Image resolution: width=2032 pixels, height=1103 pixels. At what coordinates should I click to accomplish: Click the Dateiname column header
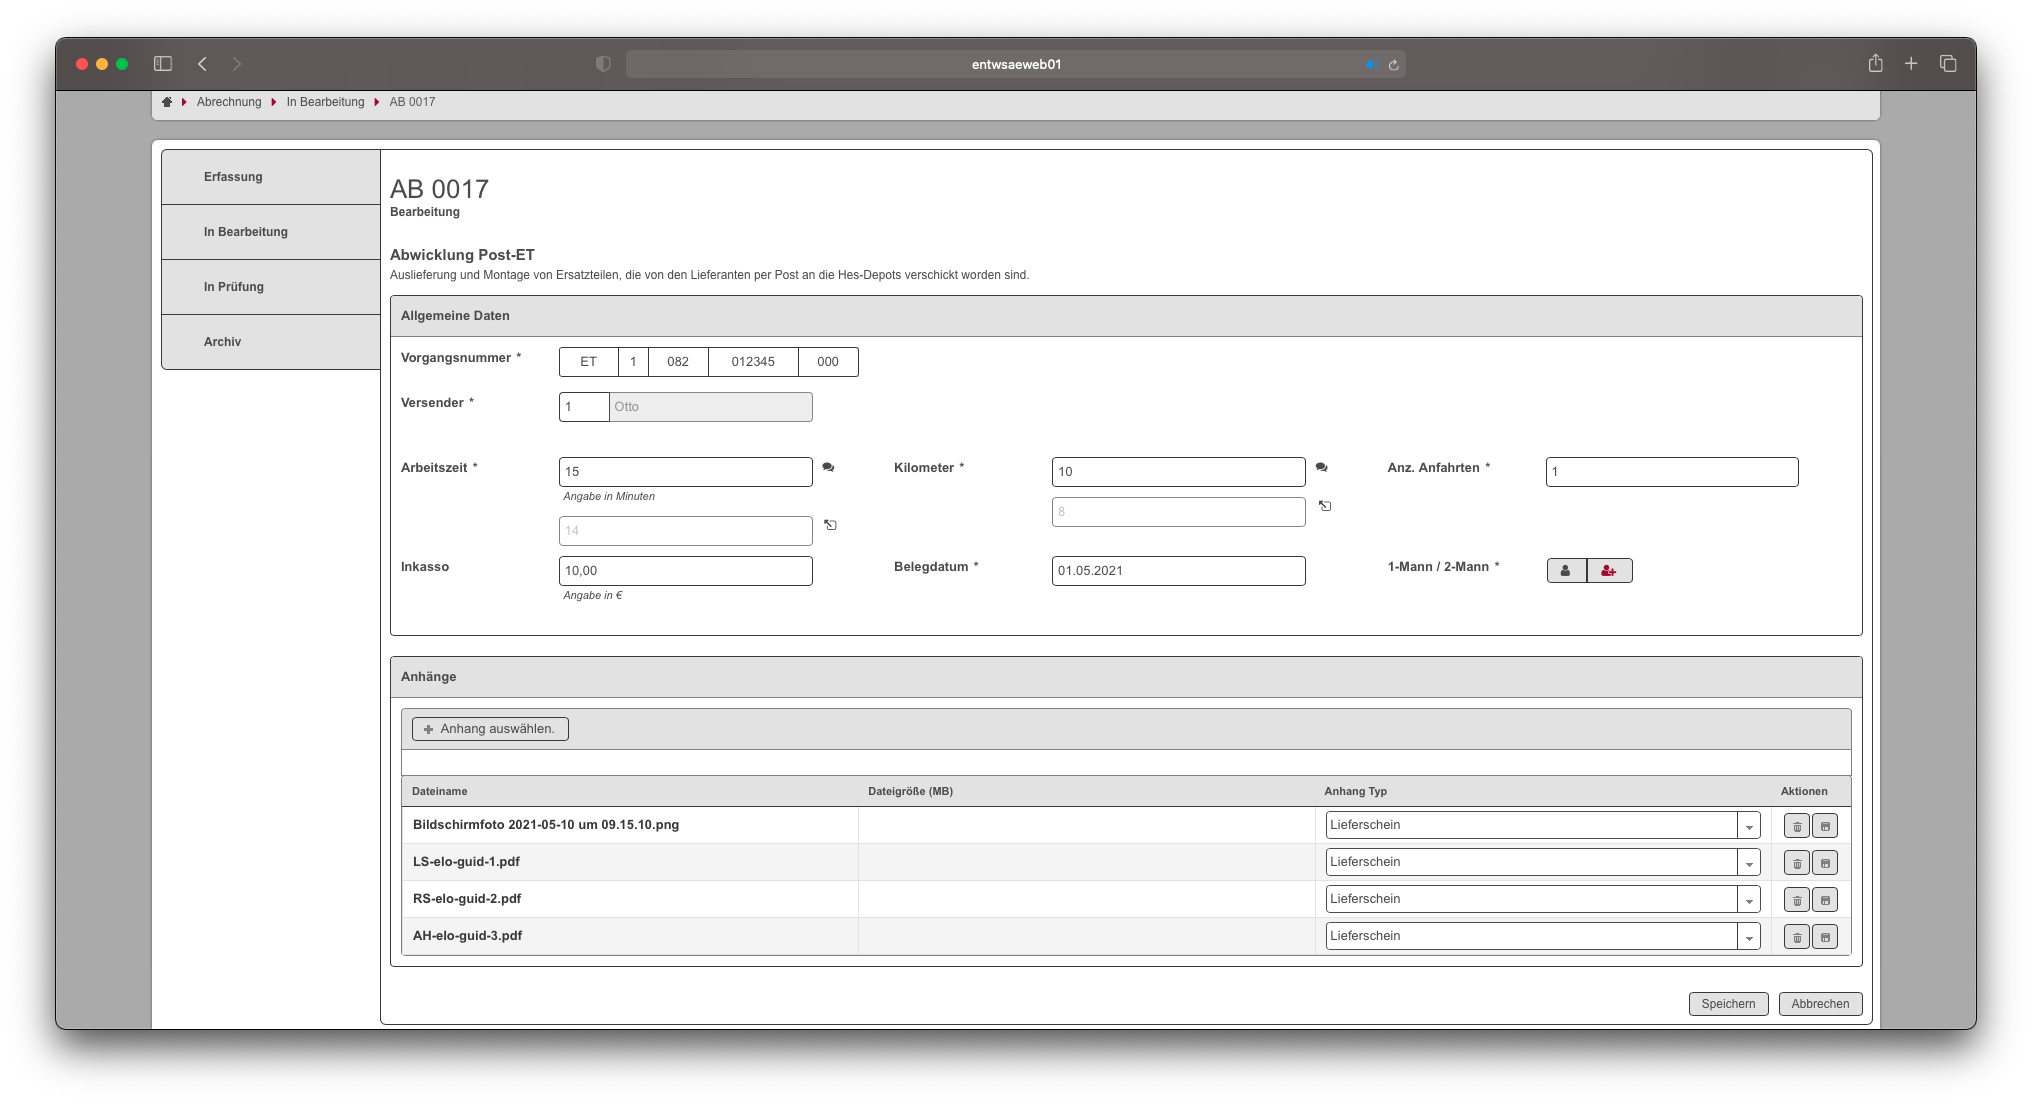click(440, 791)
